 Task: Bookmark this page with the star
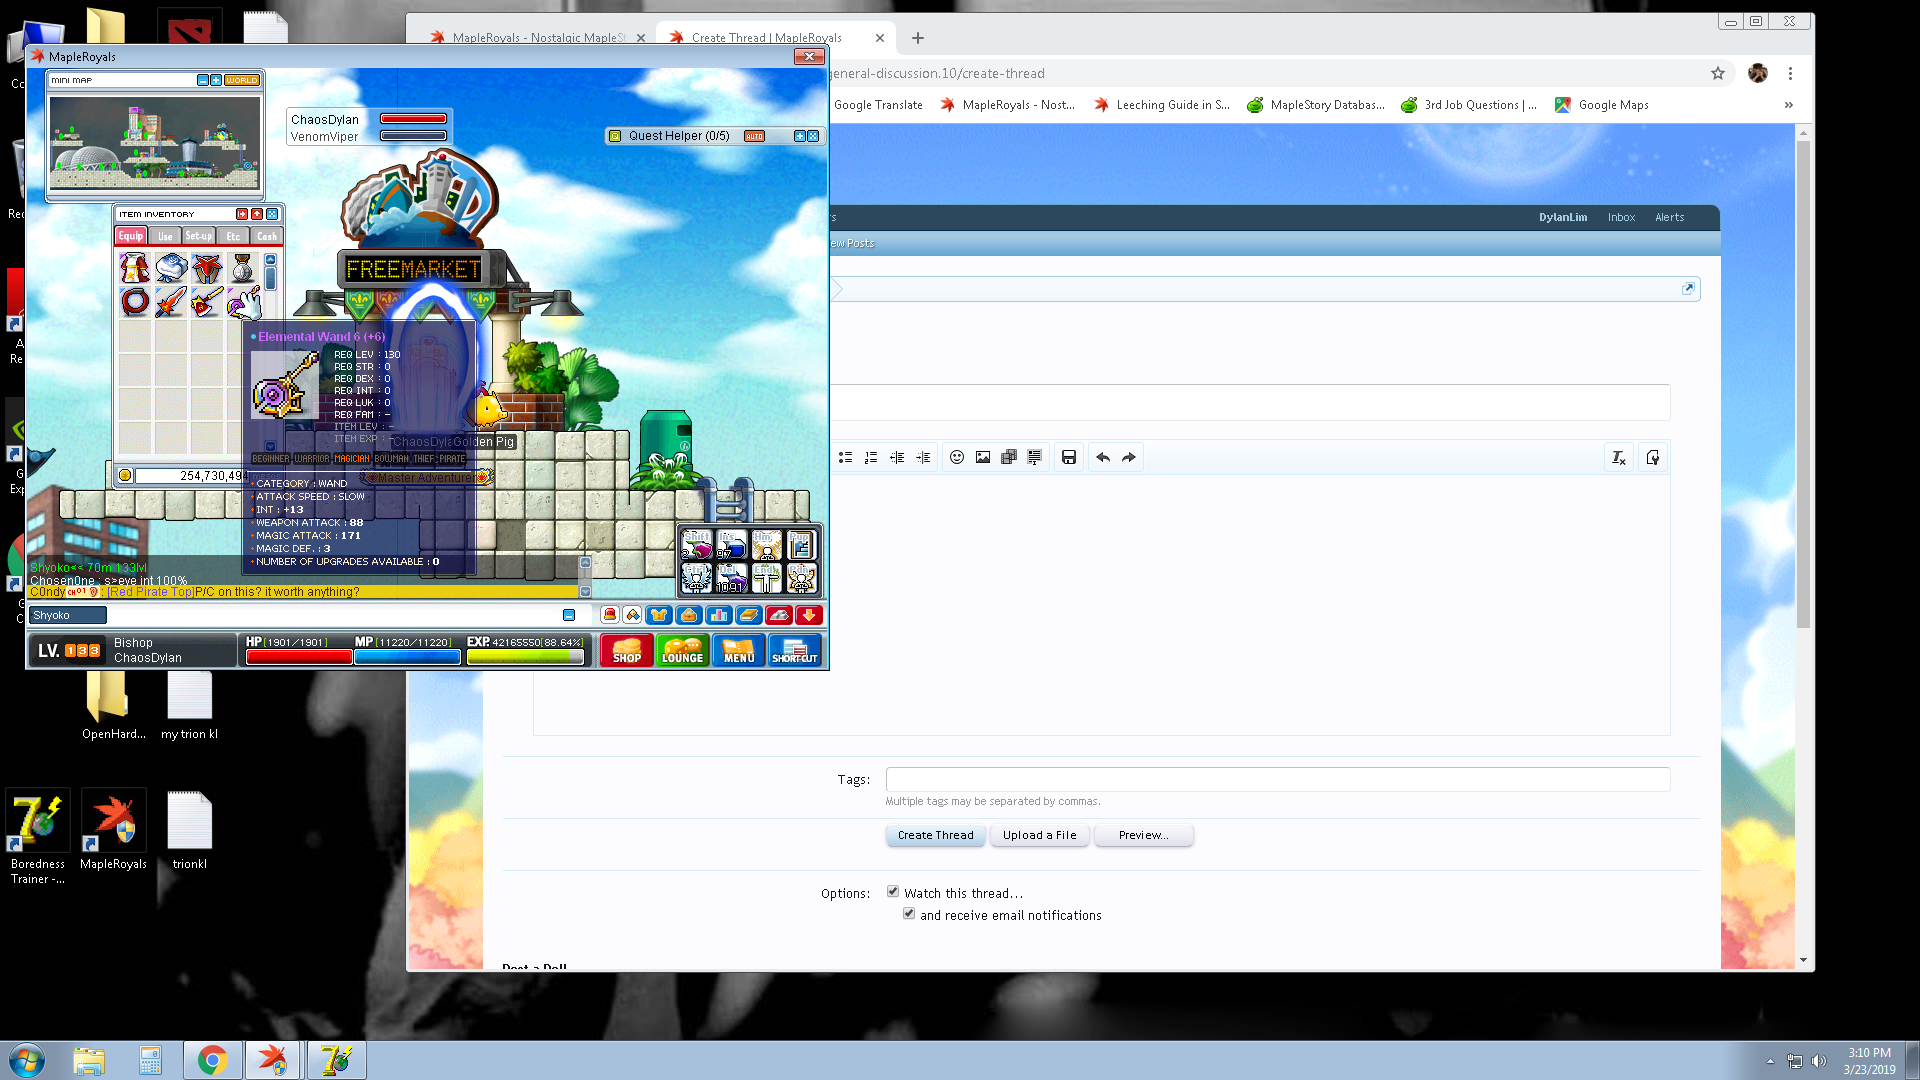1718,73
